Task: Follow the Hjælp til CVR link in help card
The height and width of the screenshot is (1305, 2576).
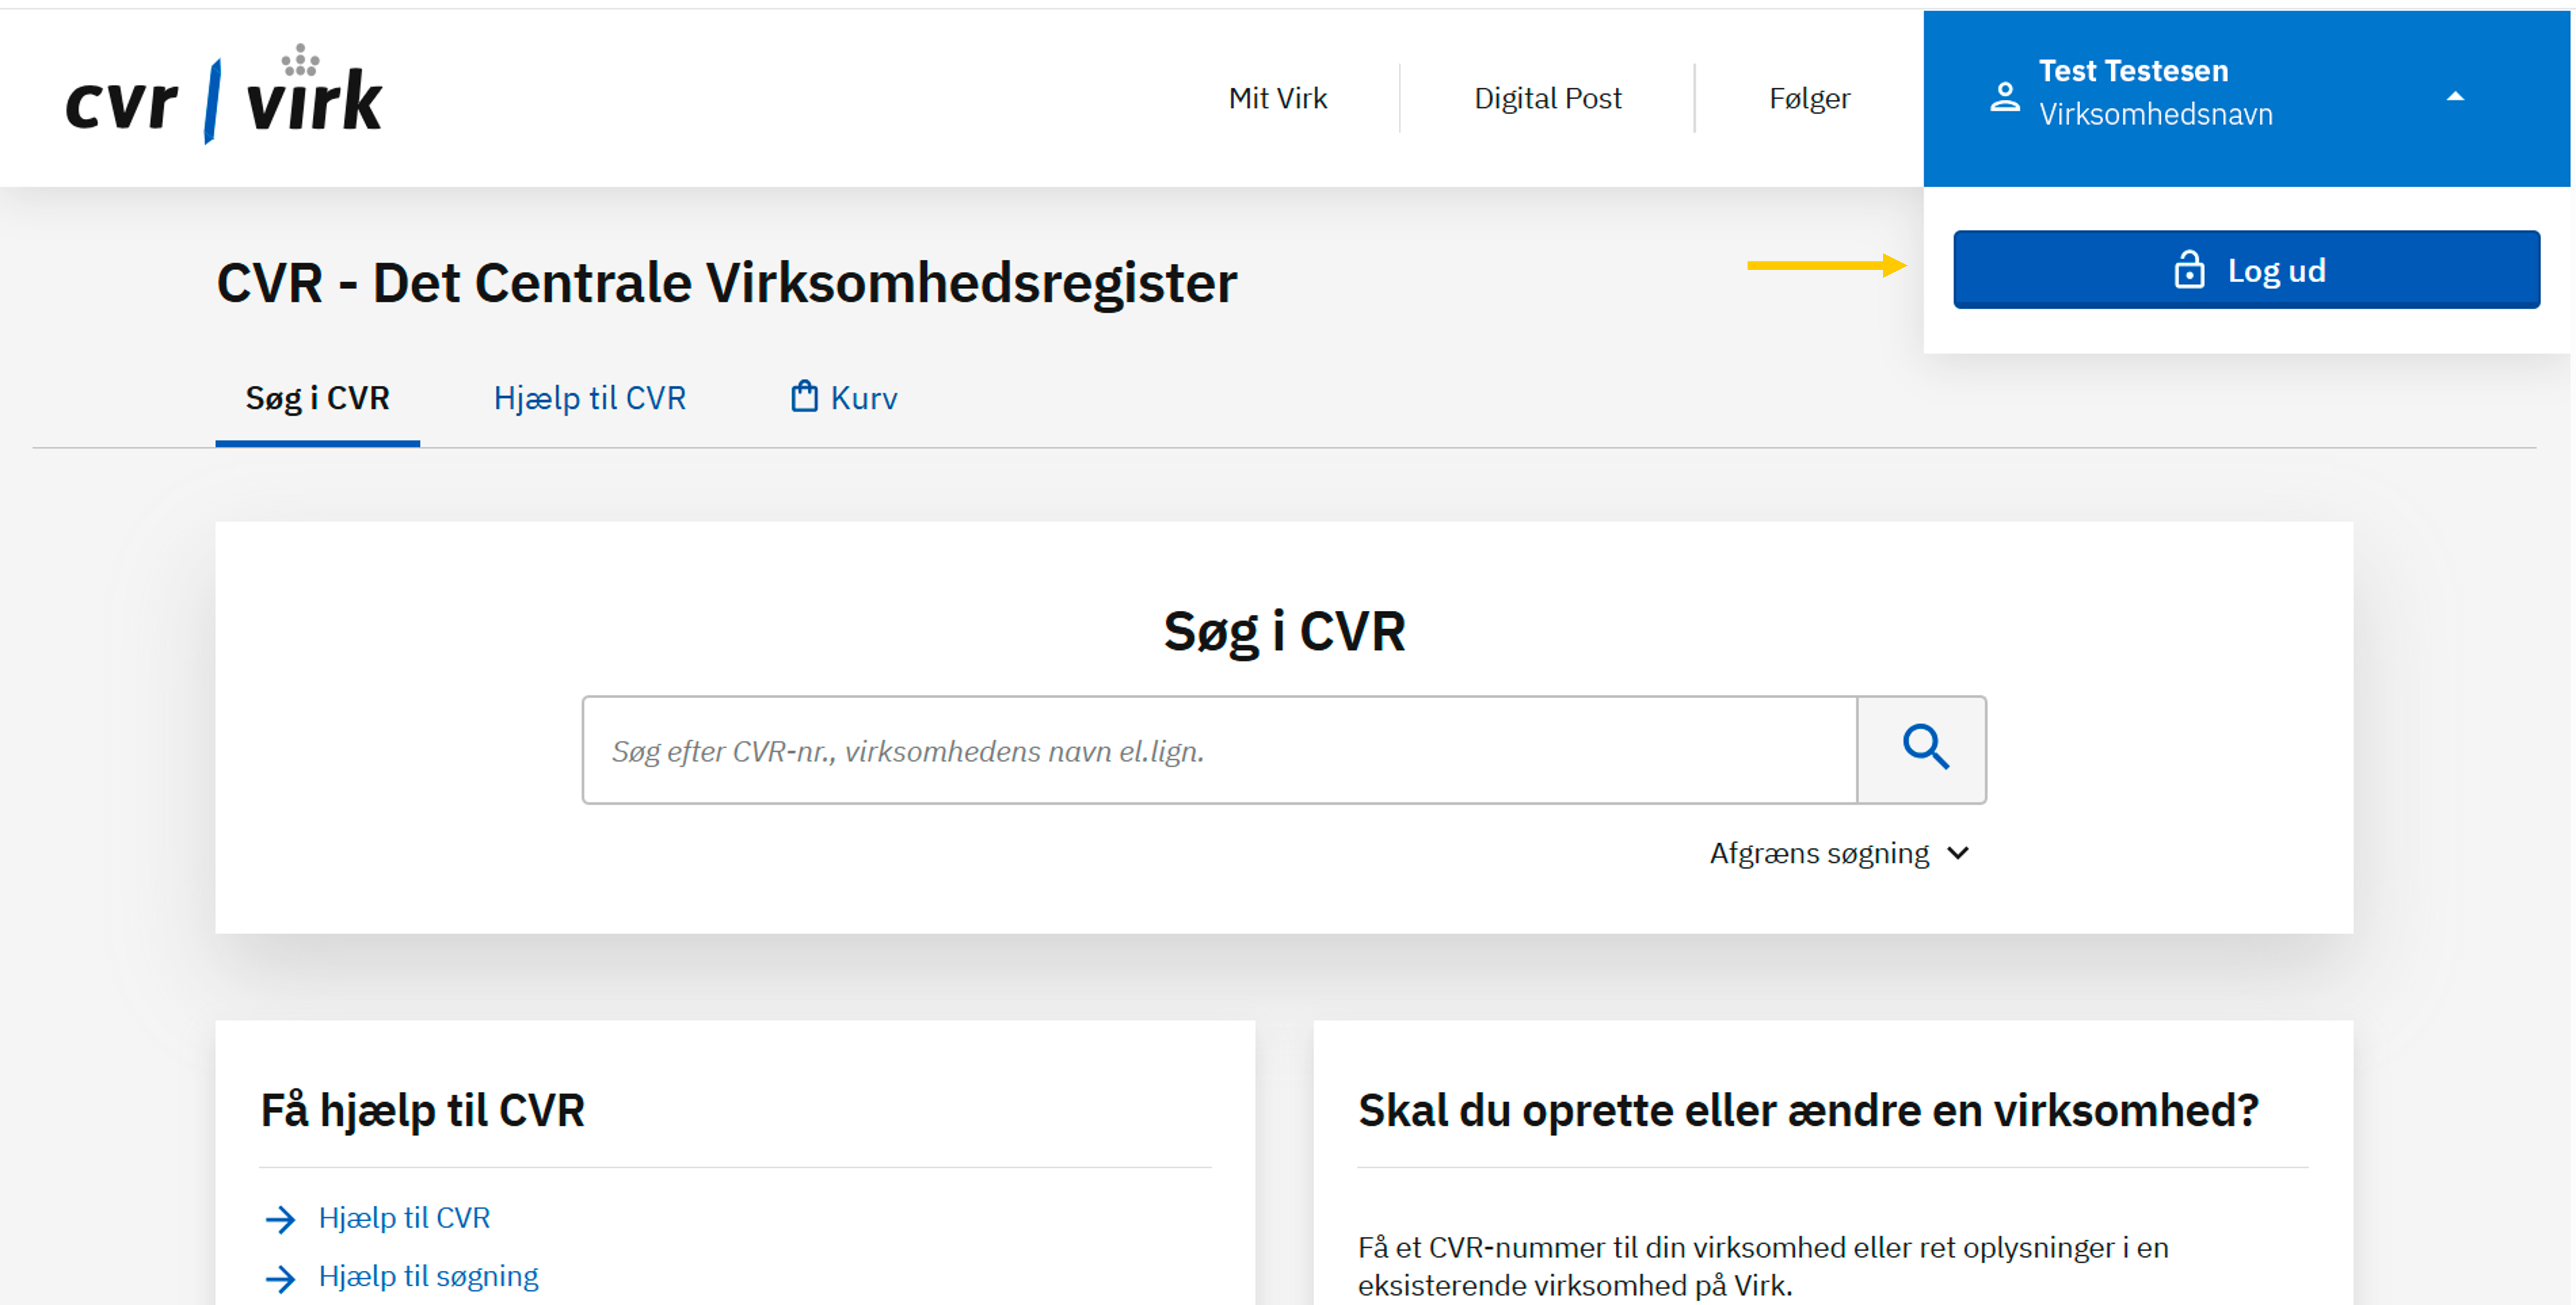Action: tap(404, 1218)
